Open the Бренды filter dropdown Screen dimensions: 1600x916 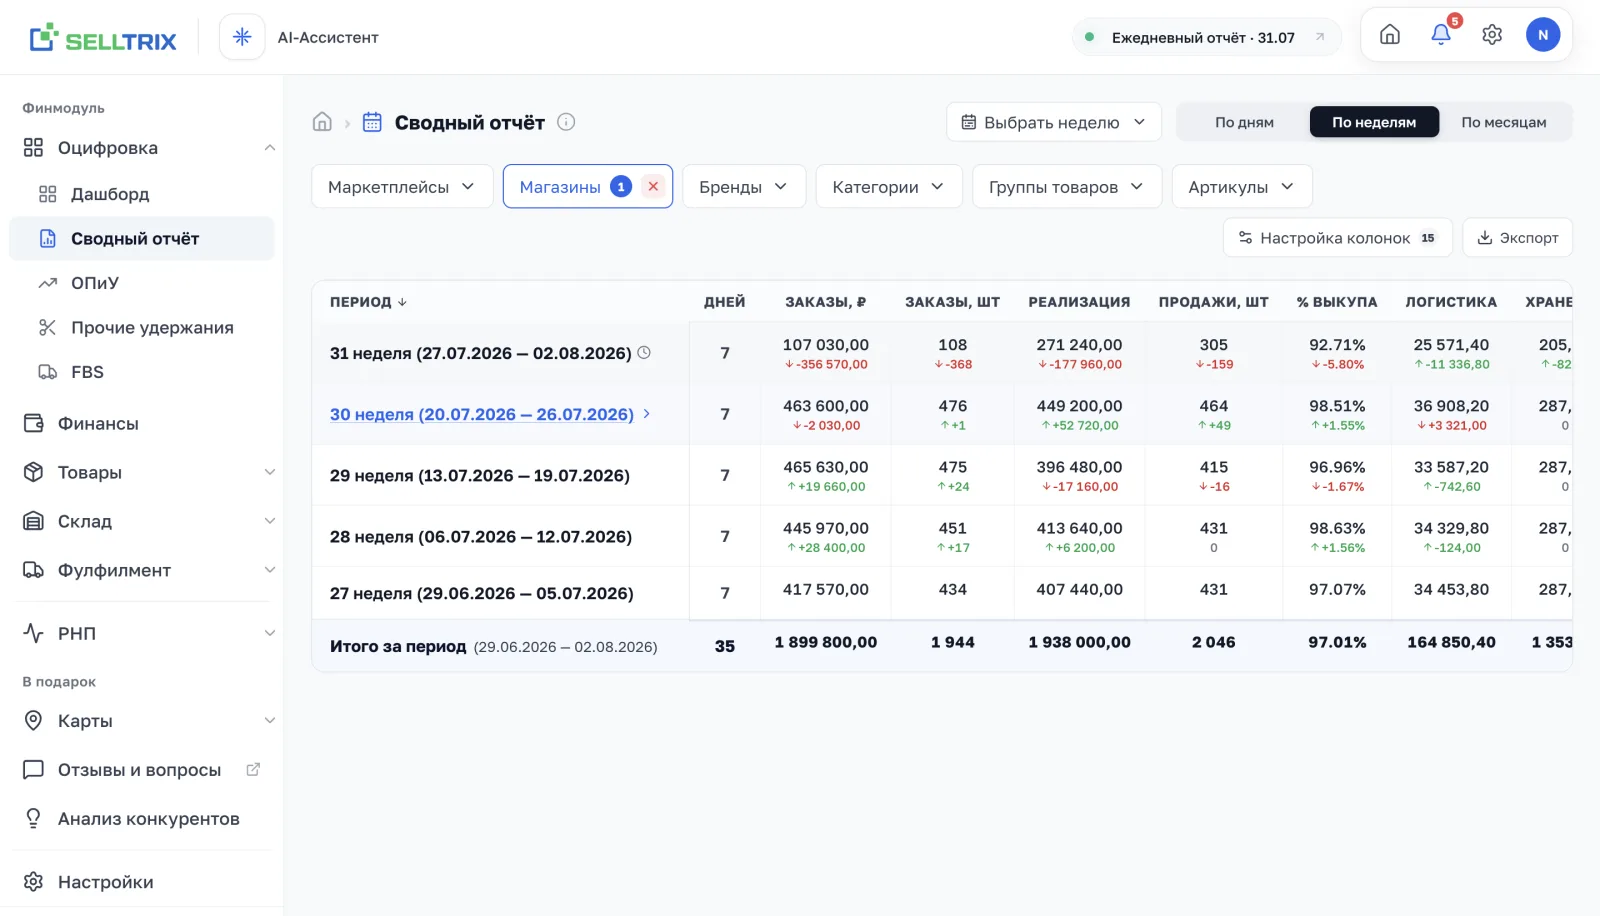744,187
